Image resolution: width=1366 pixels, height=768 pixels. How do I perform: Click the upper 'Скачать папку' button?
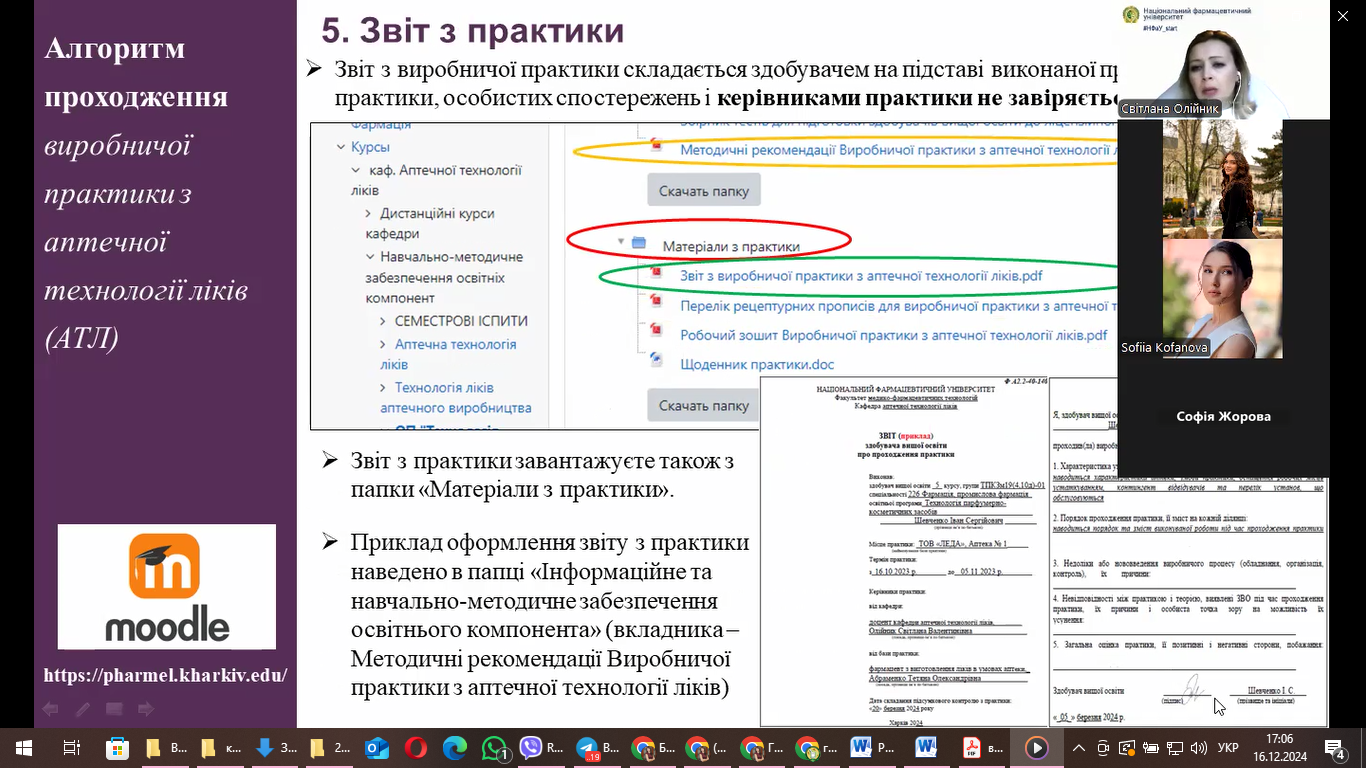[704, 191]
